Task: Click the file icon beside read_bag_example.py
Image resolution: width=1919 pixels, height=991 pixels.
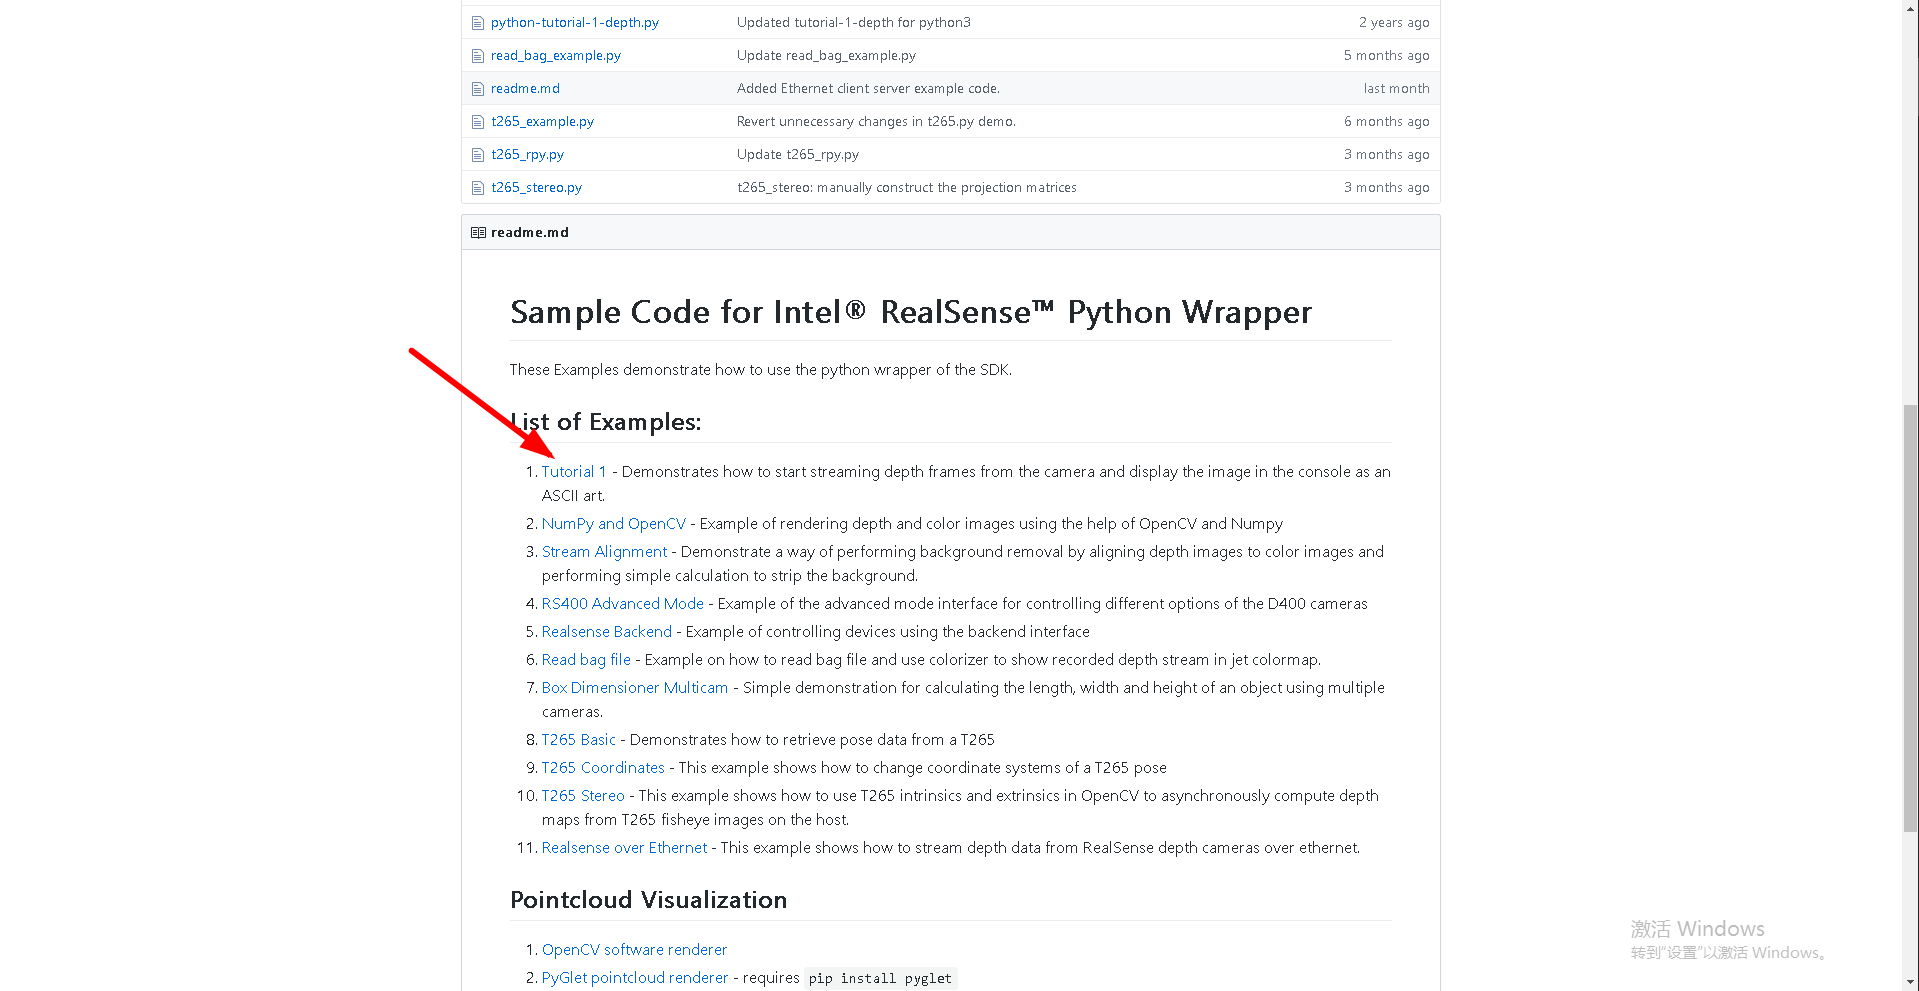Action: (x=477, y=56)
